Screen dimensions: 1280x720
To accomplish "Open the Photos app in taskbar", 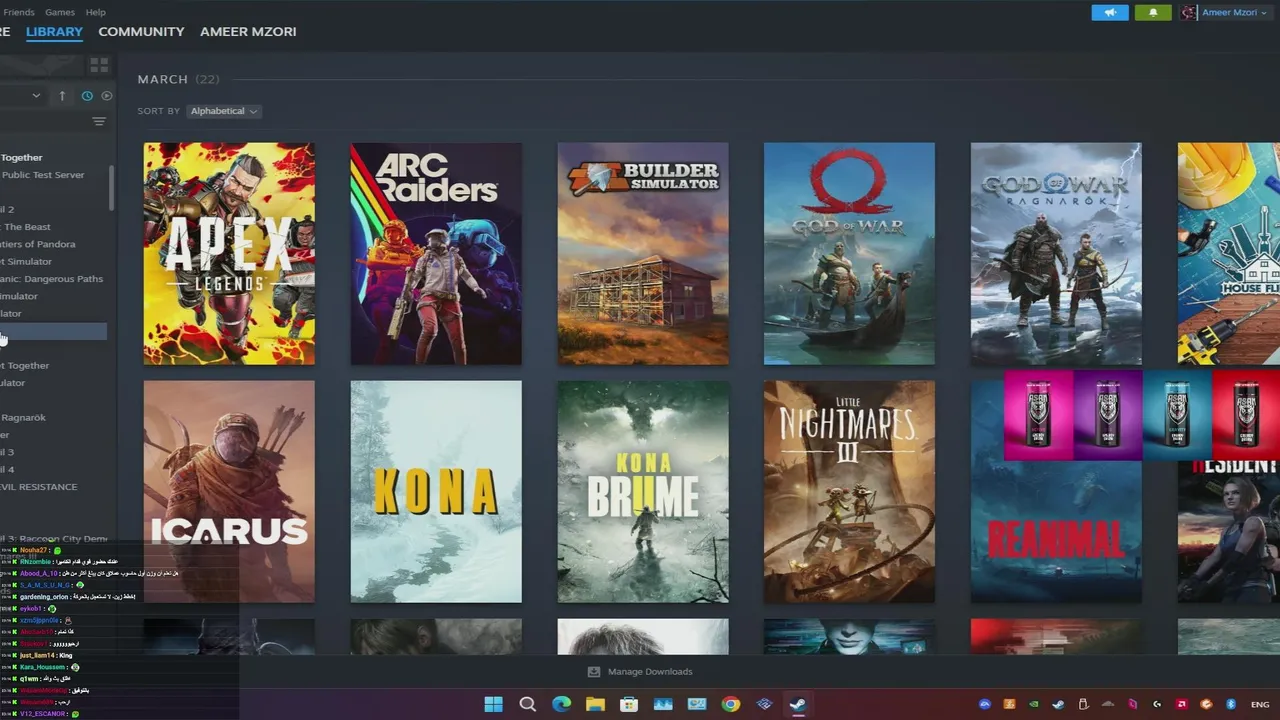I will tap(663, 704).
